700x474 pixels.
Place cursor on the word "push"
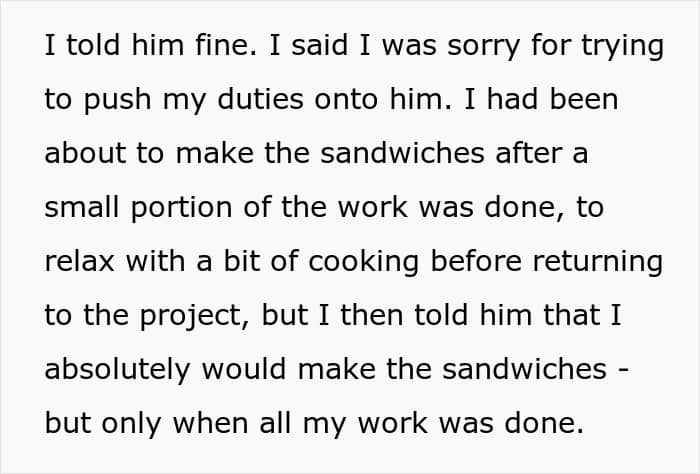tap(117, 101)
